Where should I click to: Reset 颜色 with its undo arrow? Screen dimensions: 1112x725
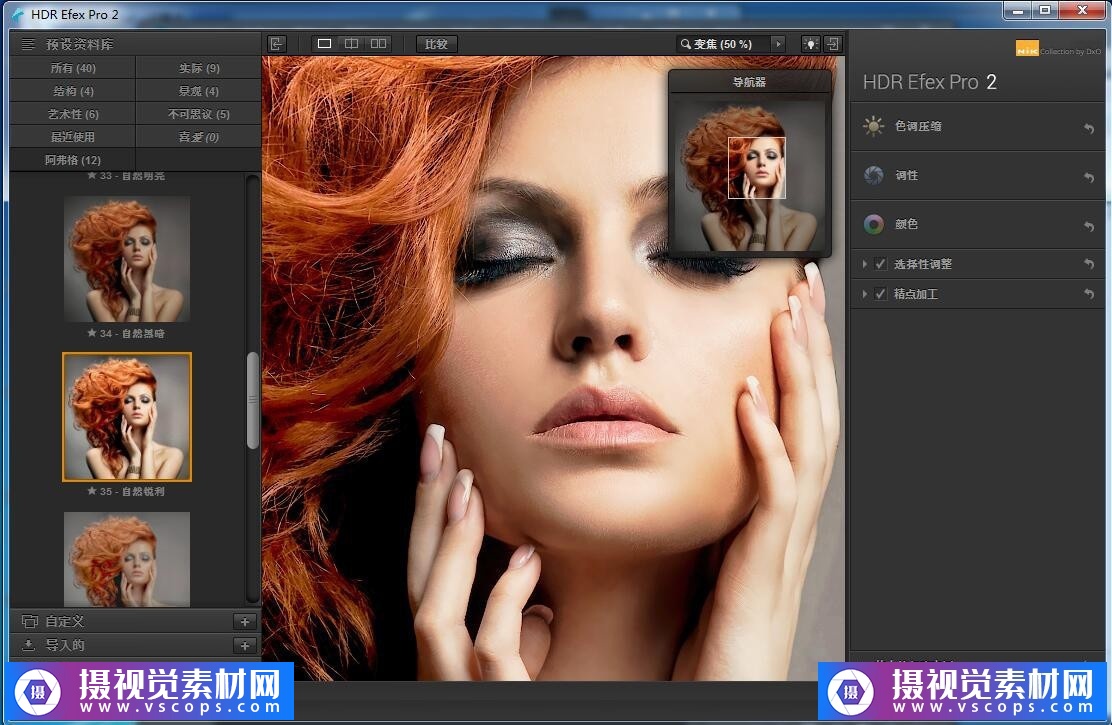pos(1089,226)
